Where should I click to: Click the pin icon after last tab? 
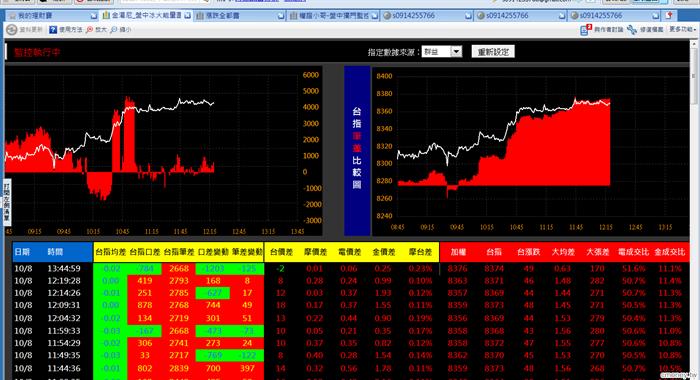pyautogui.click(x=669, y=16)
